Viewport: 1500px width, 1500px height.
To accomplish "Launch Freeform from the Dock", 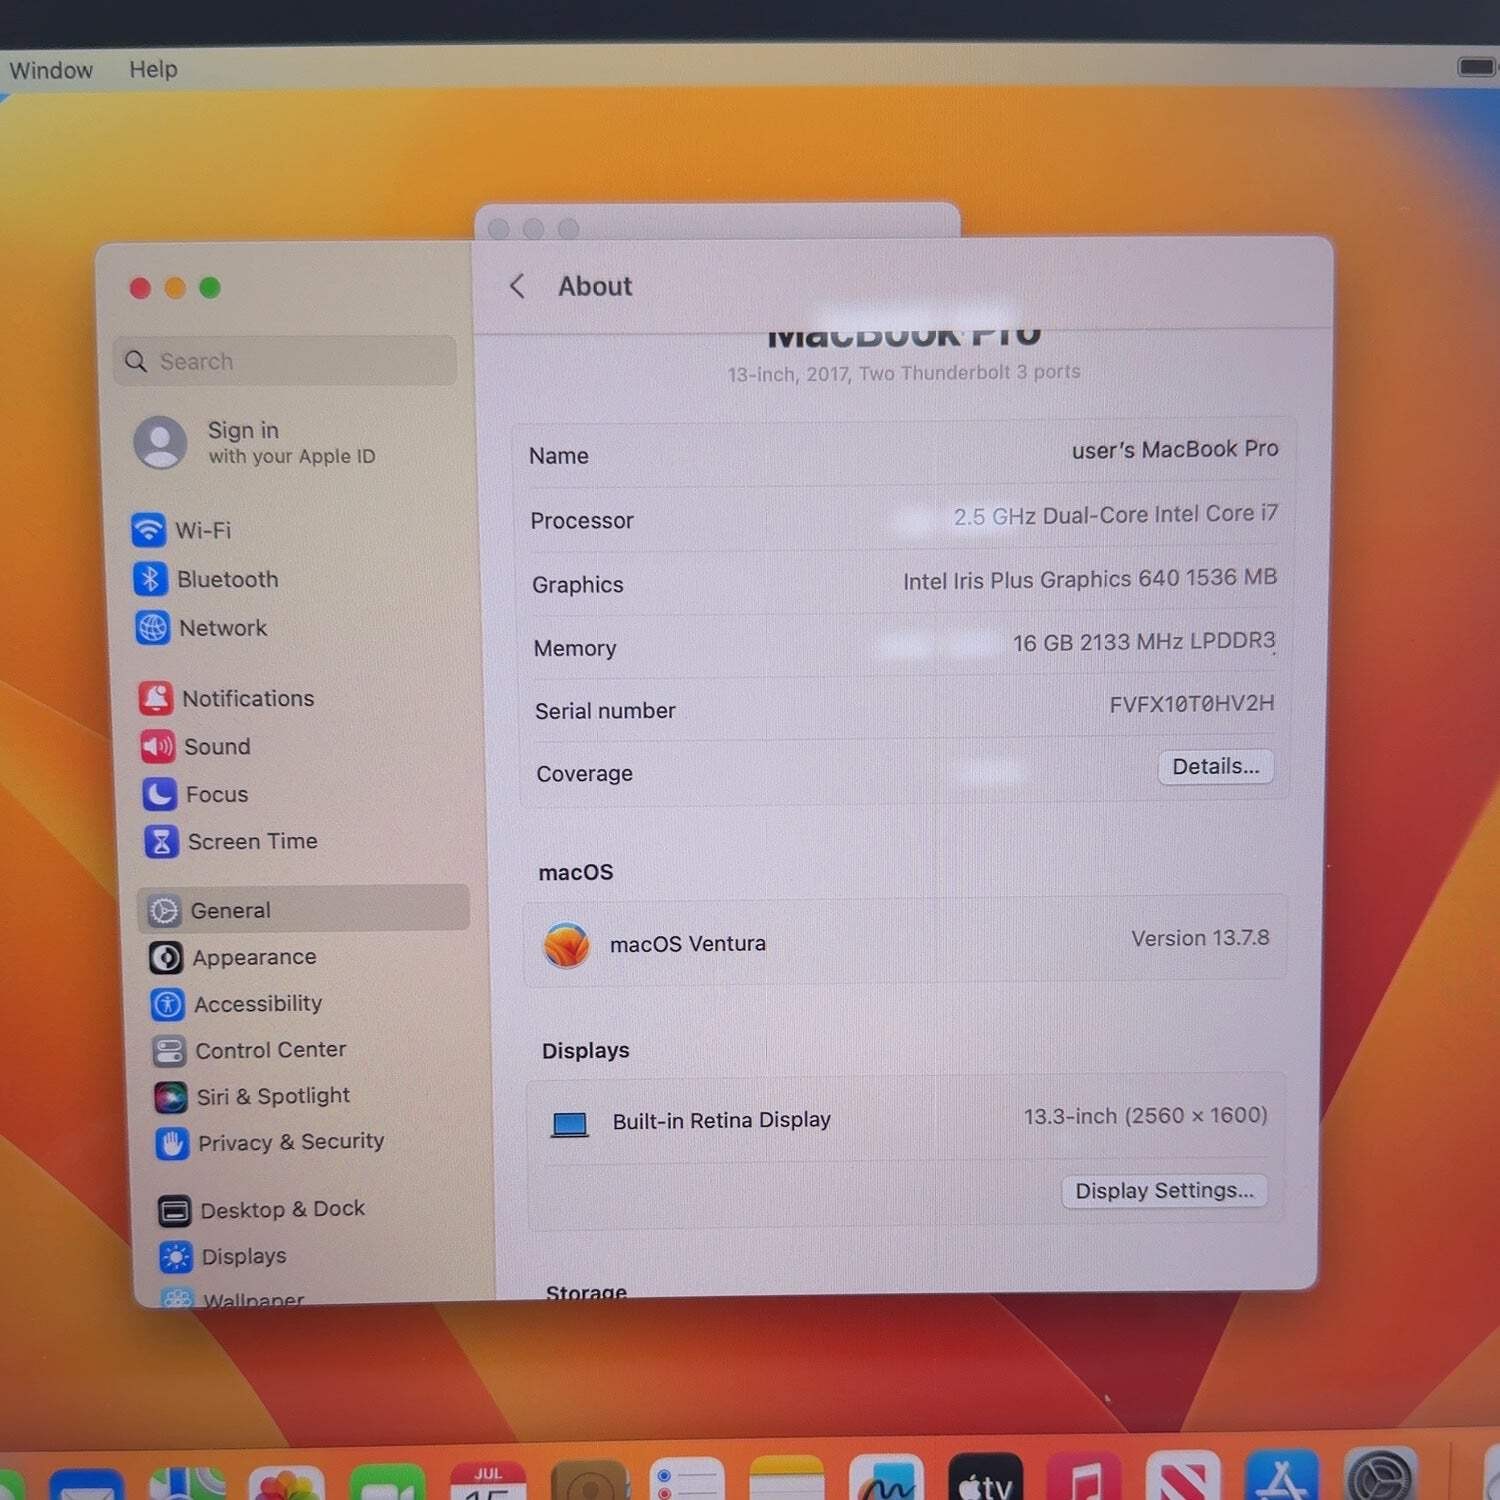I will point(886,1477).
